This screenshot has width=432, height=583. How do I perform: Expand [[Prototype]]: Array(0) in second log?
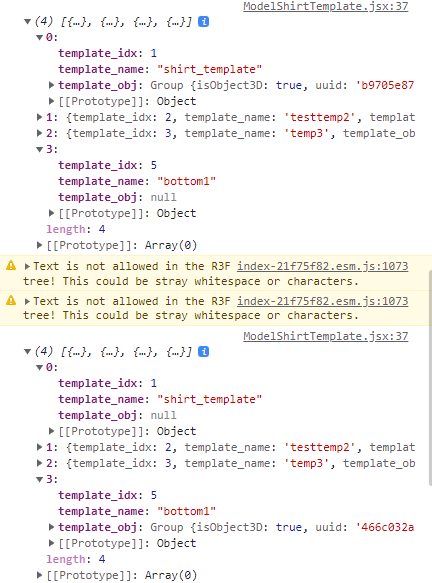click(x=39, y=575)
